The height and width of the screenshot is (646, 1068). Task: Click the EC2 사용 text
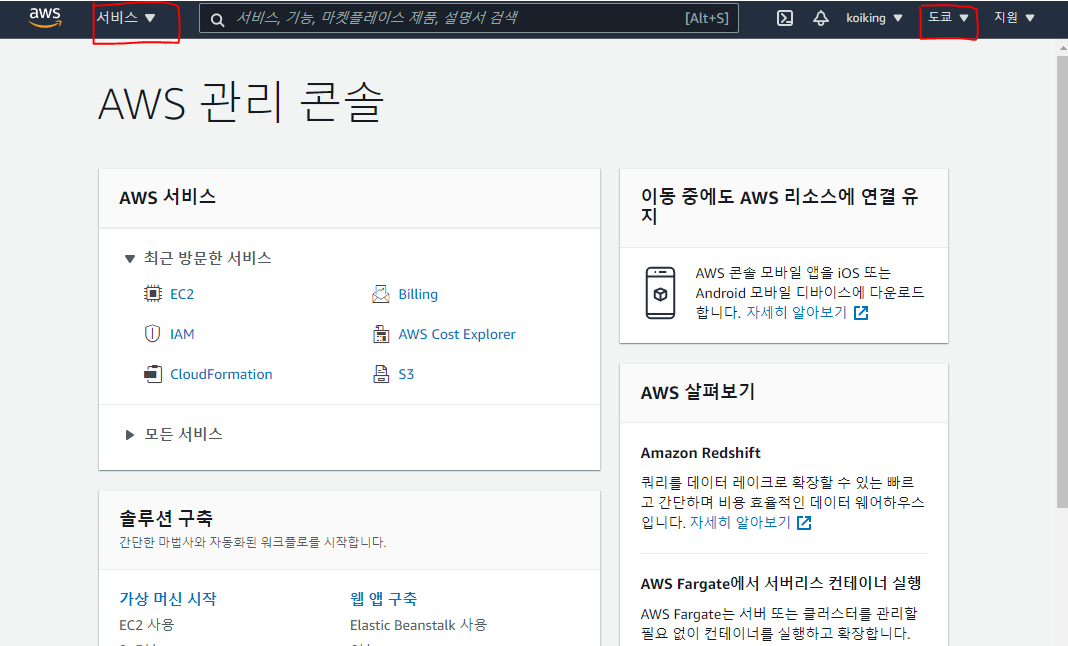tap(146, 625)
